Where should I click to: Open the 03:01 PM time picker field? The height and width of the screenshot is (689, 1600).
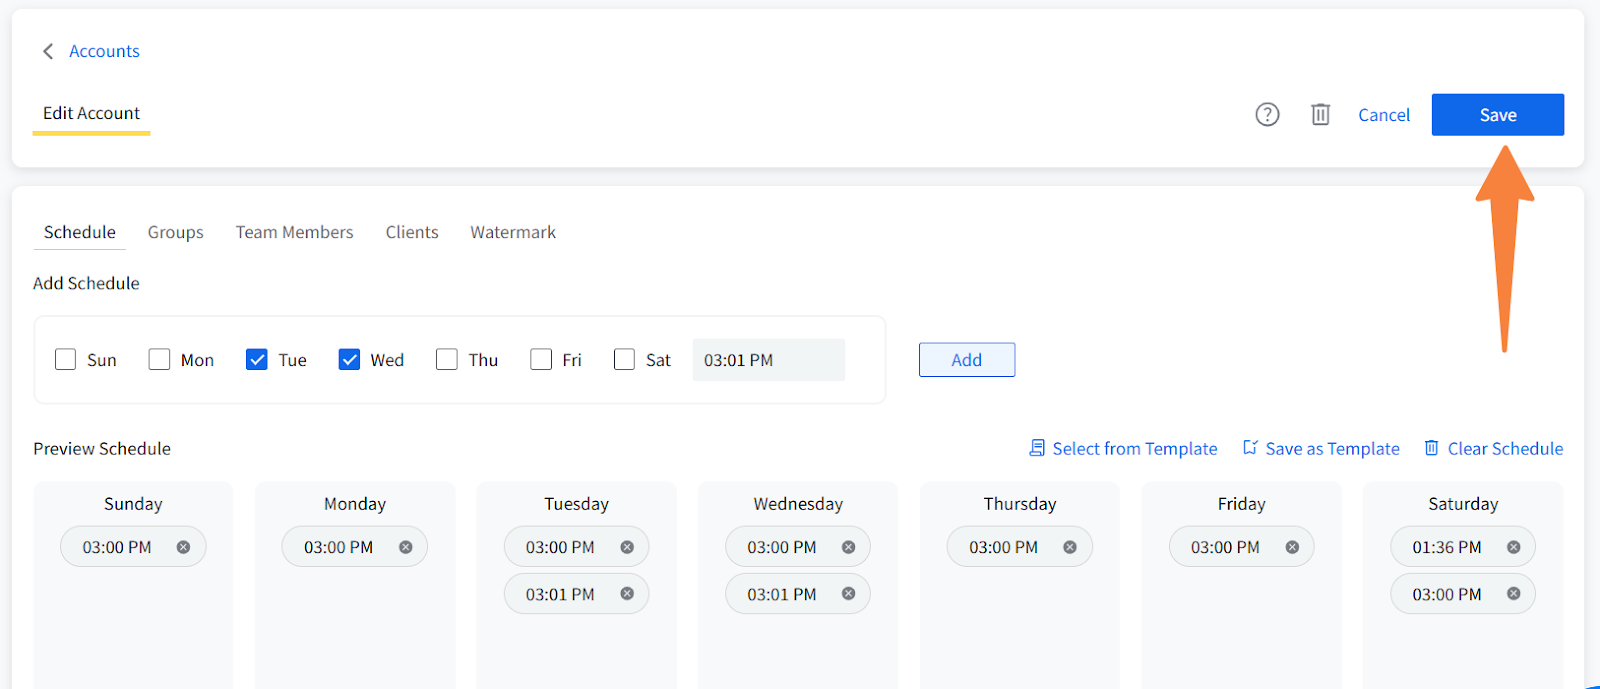tap(768, 360)
